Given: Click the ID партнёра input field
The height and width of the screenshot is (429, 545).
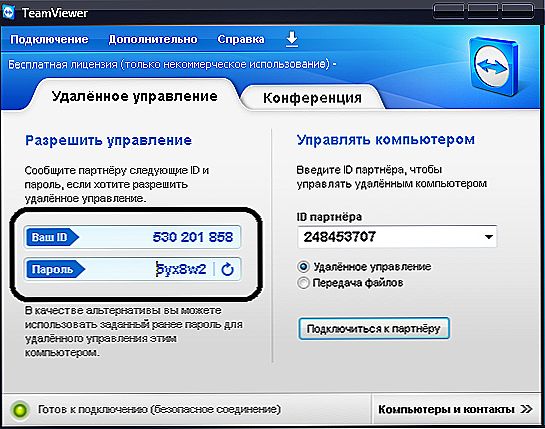Looking at the screenshot, I should 397,237.
